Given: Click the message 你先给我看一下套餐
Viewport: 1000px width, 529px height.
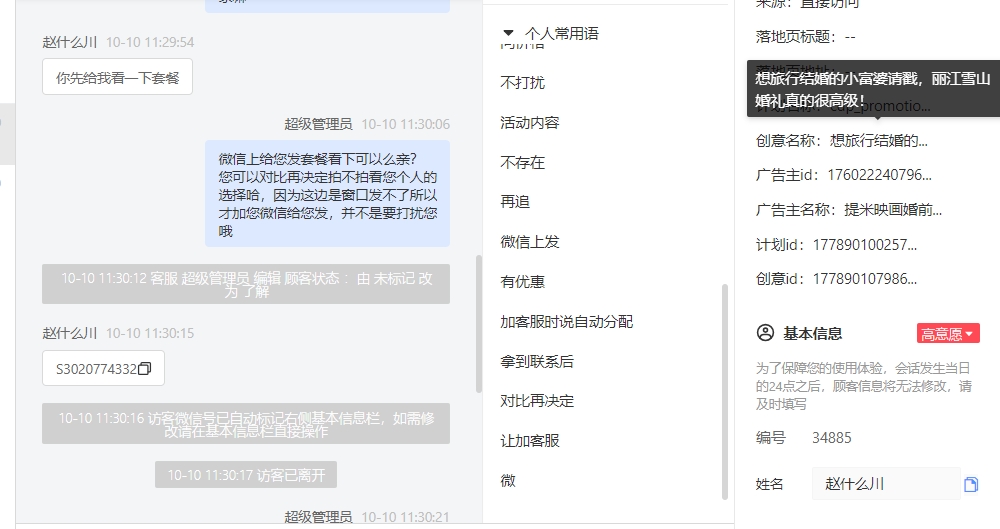Looking at the screenshot, I should pyautogui.click(x=117, y=77).
